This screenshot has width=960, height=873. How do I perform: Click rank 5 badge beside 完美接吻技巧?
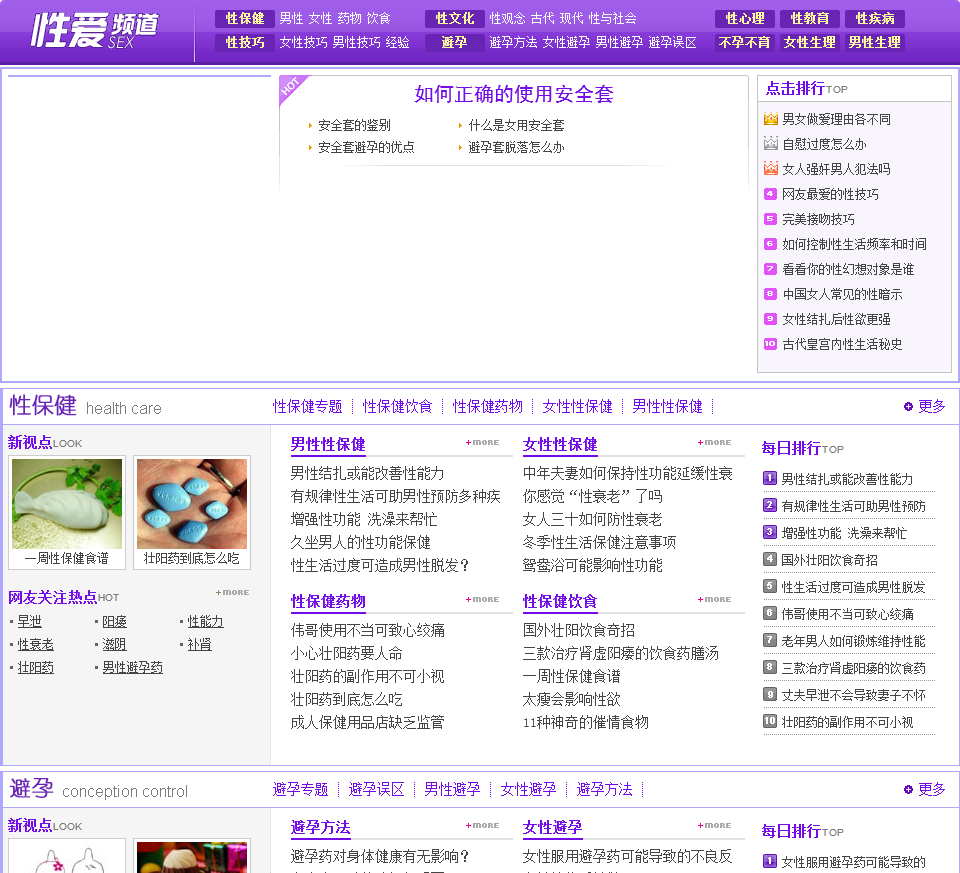pyautogui.click(x=770, y=219)
